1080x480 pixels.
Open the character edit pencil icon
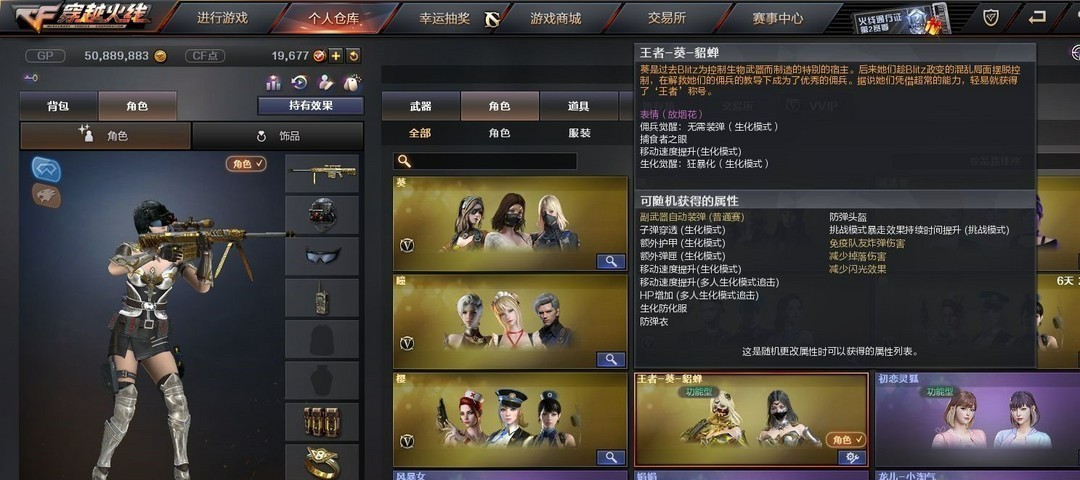click(325, 83)
